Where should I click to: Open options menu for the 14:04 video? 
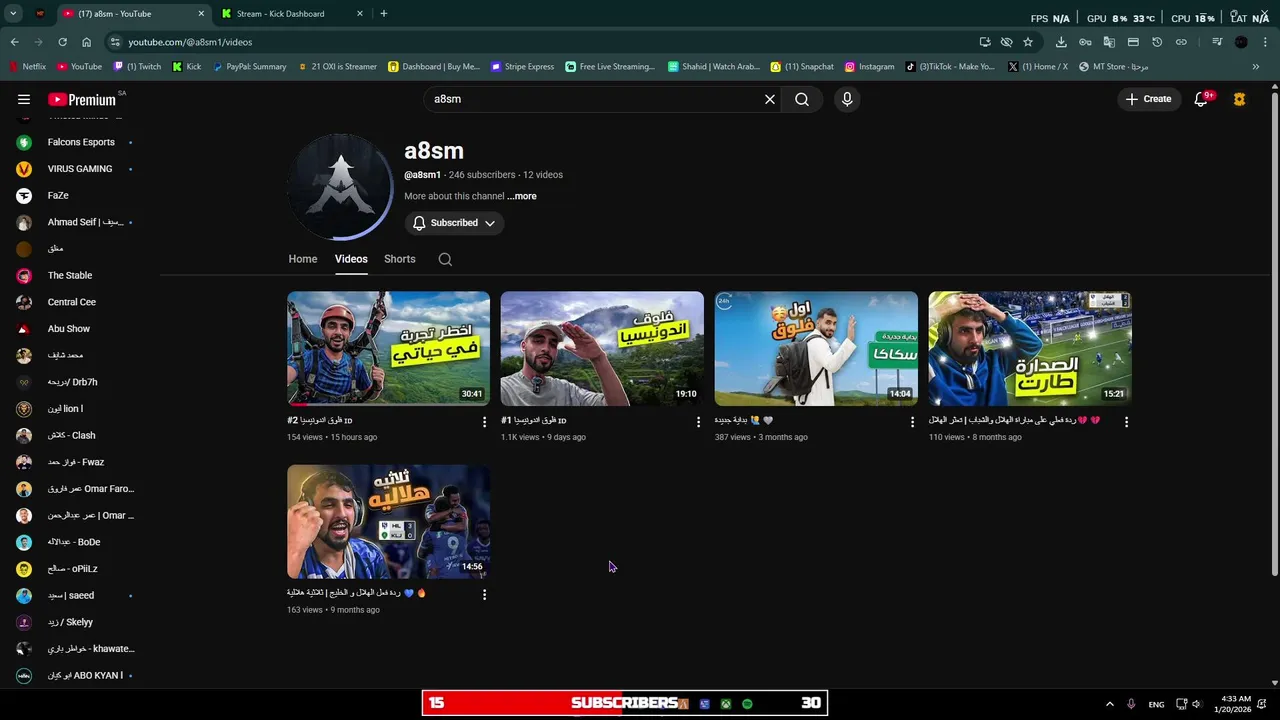tap(912, 422)
